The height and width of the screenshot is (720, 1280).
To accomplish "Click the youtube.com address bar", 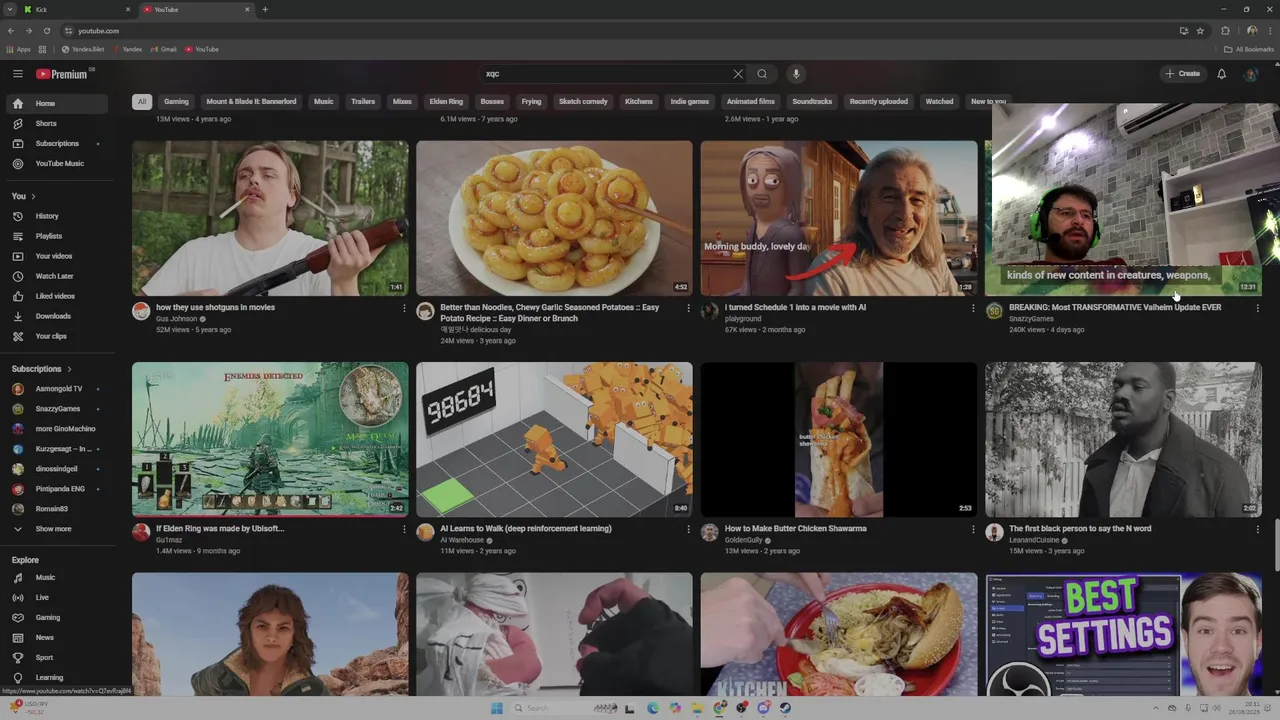I will 620,31.
